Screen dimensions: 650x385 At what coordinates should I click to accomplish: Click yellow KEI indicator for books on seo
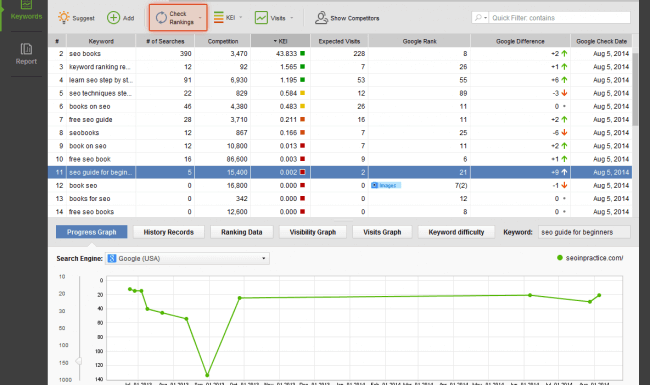[303, 107]
